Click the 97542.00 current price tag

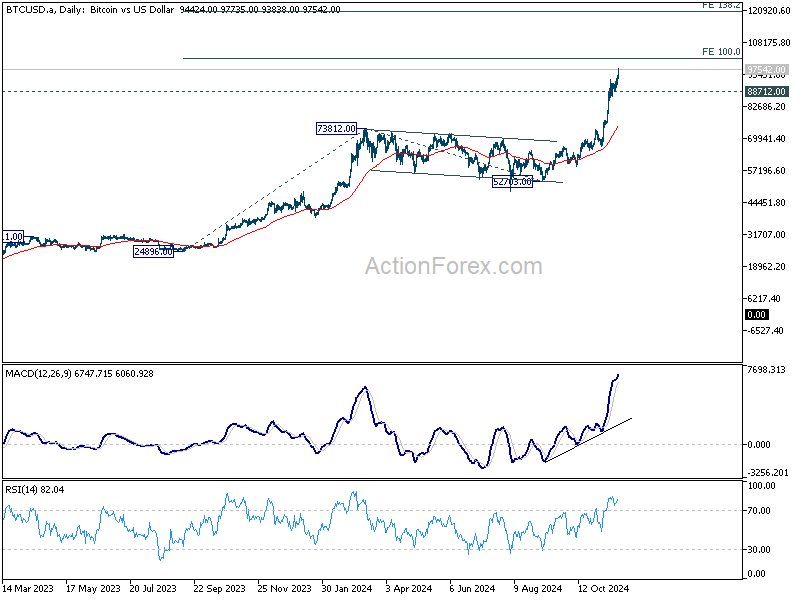766,69
